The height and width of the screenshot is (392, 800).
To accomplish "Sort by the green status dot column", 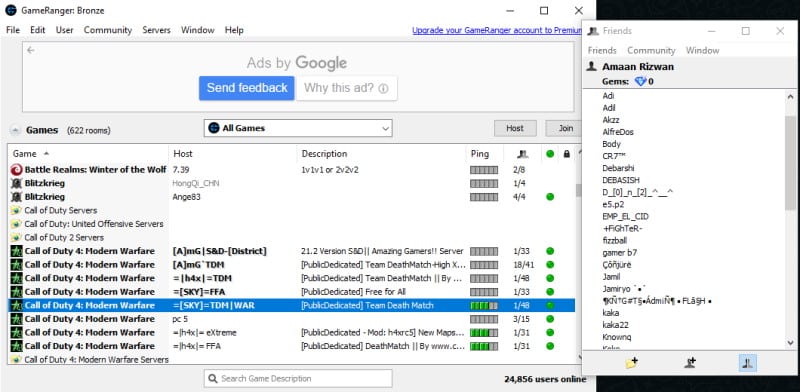I will click(549, 154).
